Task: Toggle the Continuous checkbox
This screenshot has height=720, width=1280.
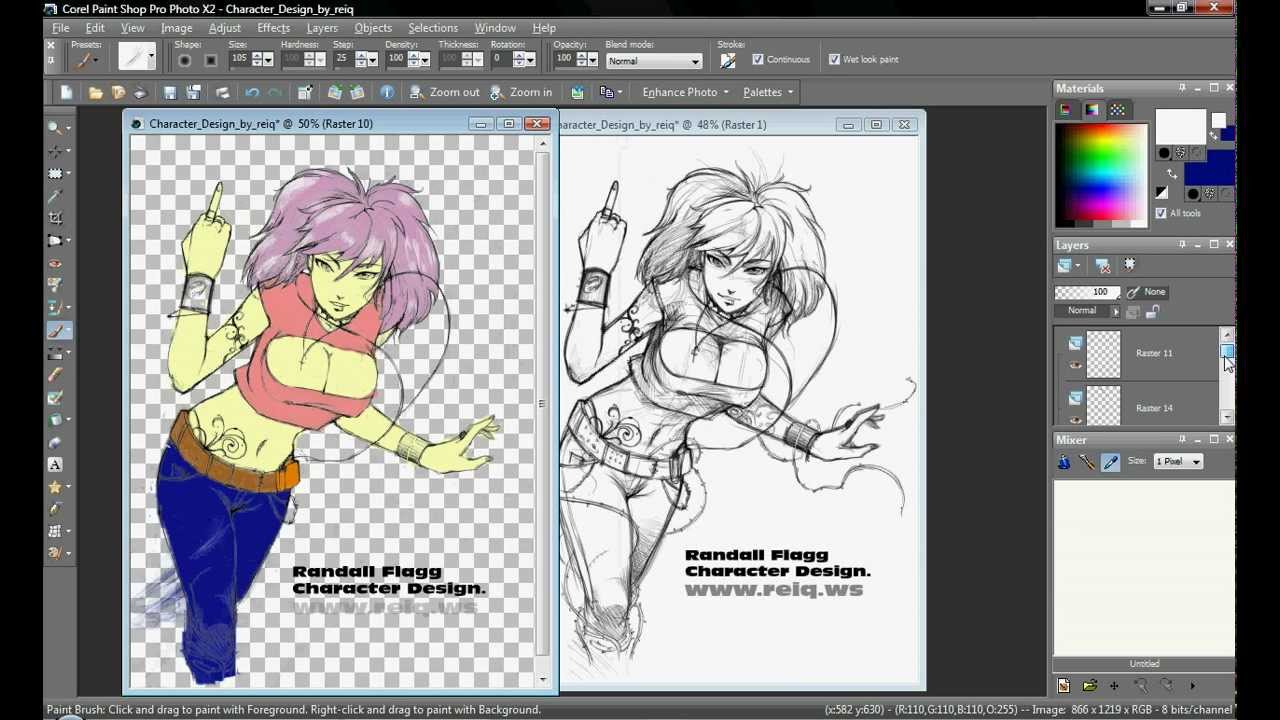Action: pos(757,59)
